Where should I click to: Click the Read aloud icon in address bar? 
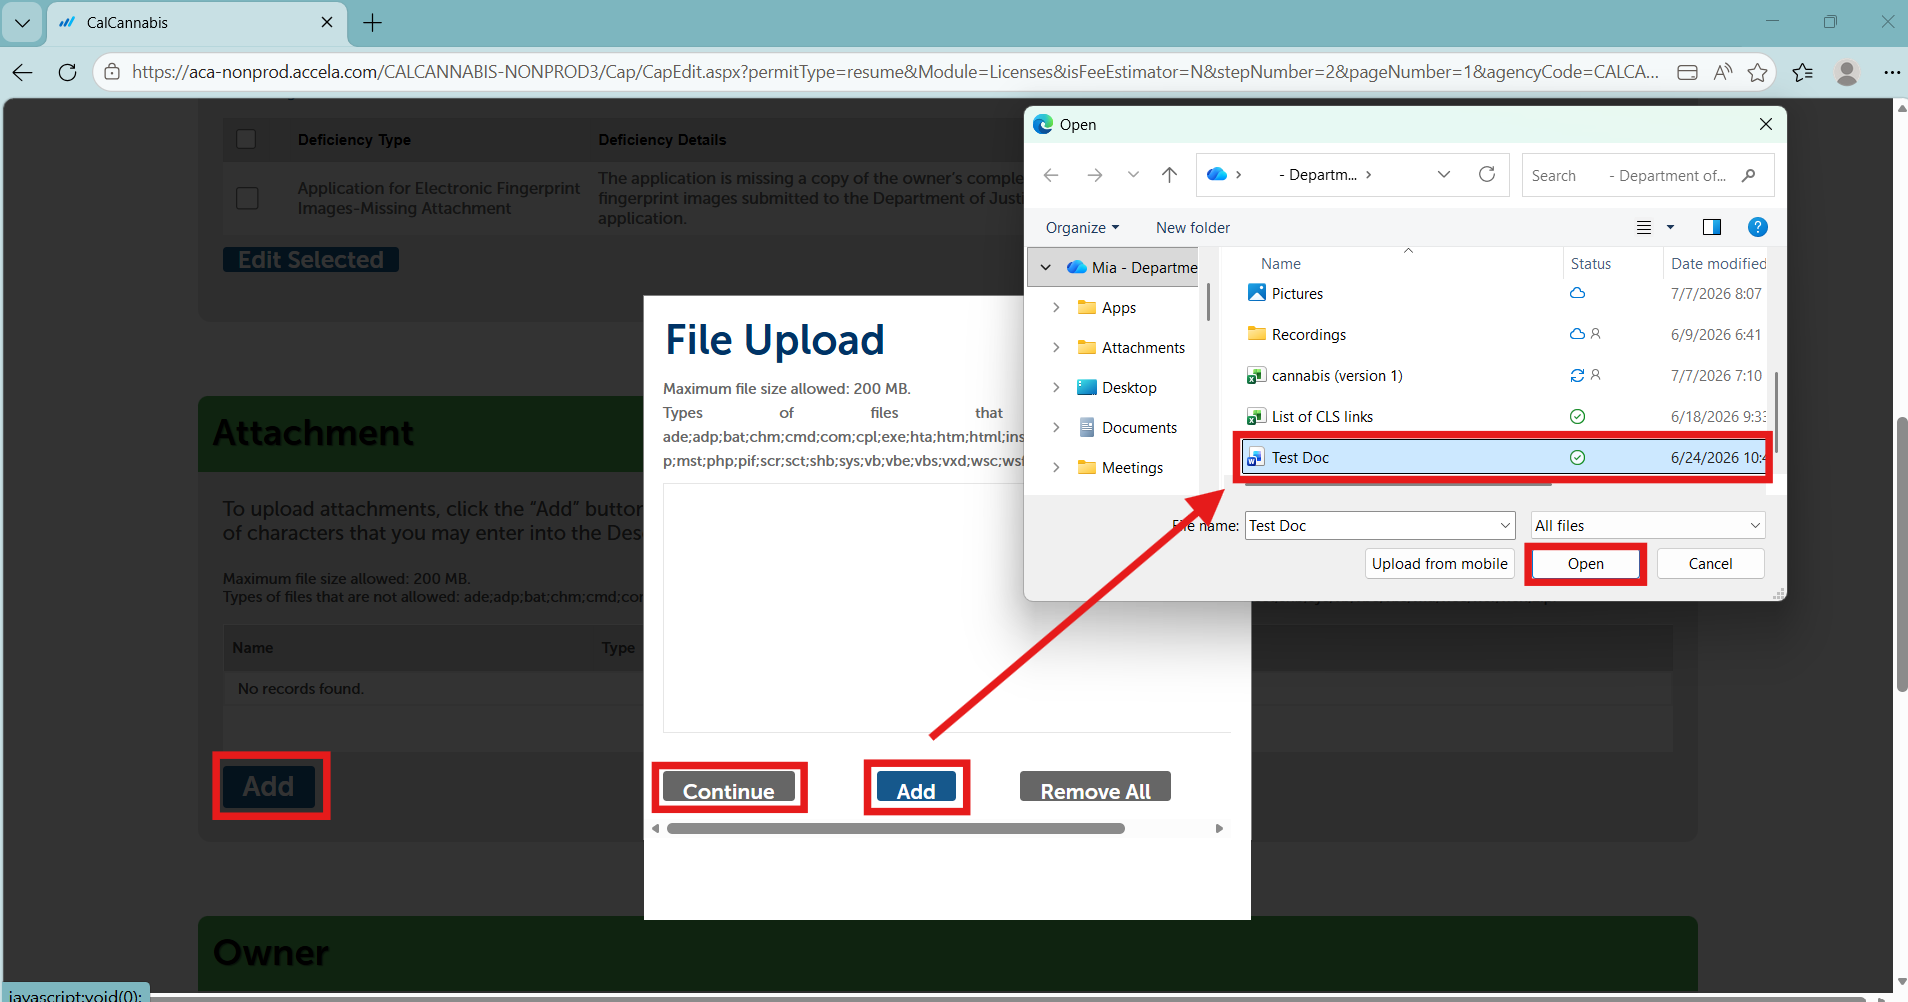coord(1722,72)
